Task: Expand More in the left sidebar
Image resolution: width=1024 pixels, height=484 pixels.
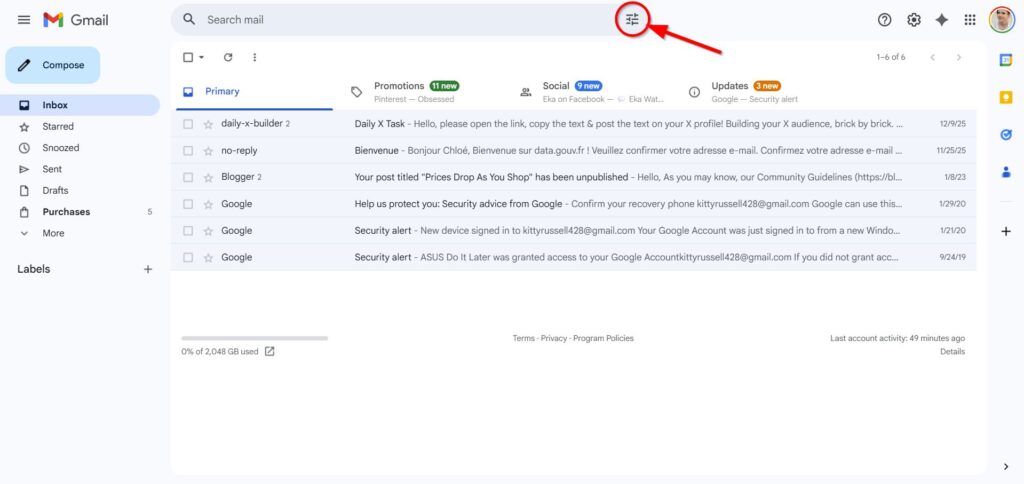Action: click(x=52, y=233)
